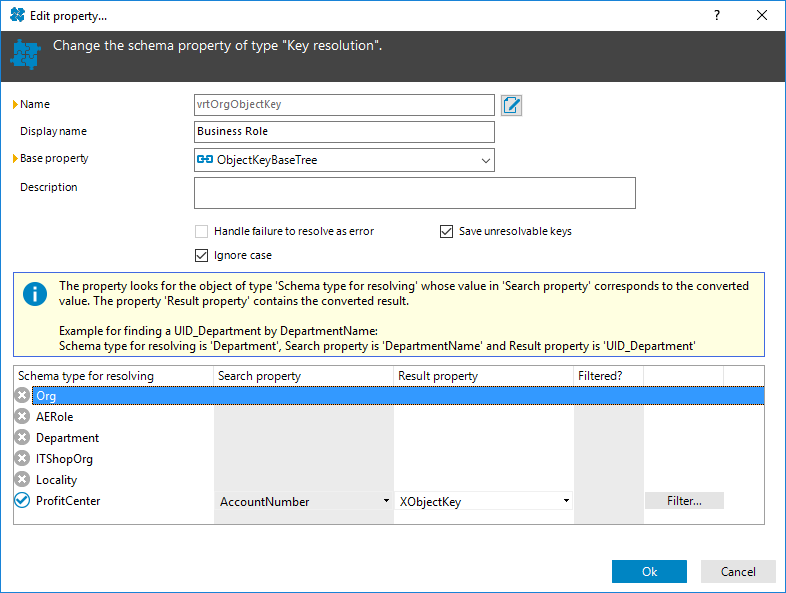Uncheck Save unresolvable keys
The width and height of the screenshot is (786, 593).
click(x=446, y=231)
